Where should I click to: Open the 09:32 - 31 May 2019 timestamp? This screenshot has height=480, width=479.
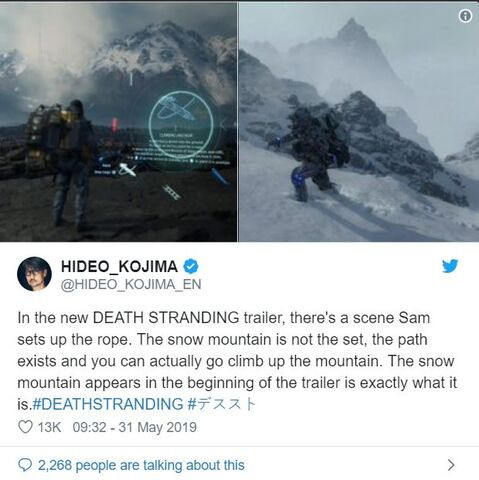click(x=135, y=427)
